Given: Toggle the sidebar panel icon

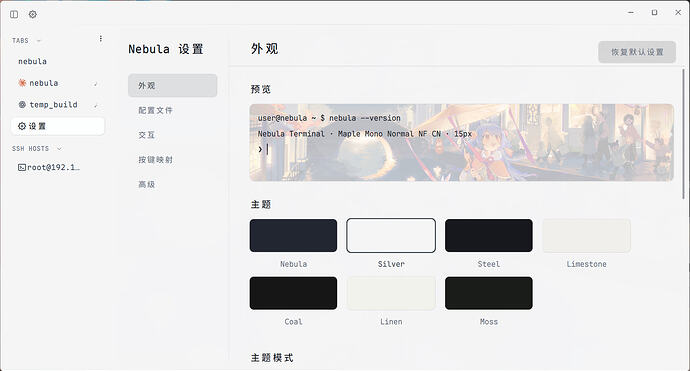Looking at the screenshot, I should tap(14, 15).
